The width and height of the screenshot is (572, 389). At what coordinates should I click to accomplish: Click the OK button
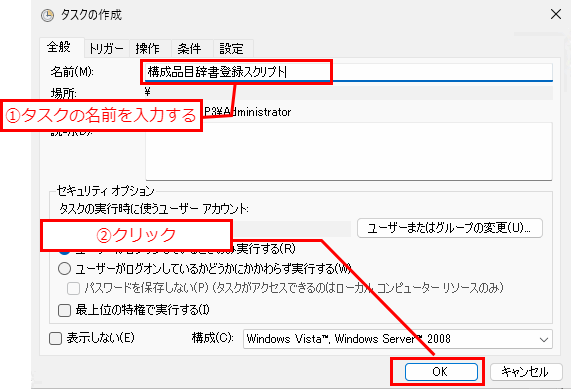pyautogui.click(x=441, y=372)
